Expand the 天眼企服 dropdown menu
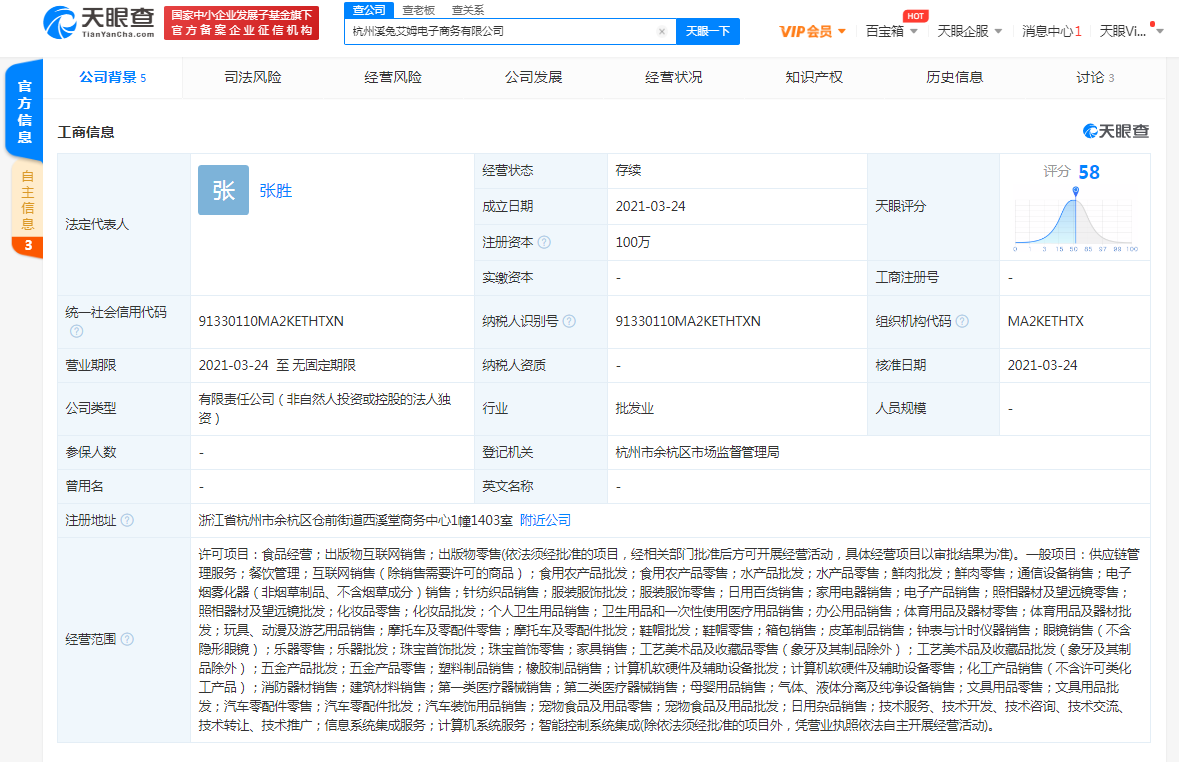The width and height of the screenshot is (1179, 762). pos(970,32)
